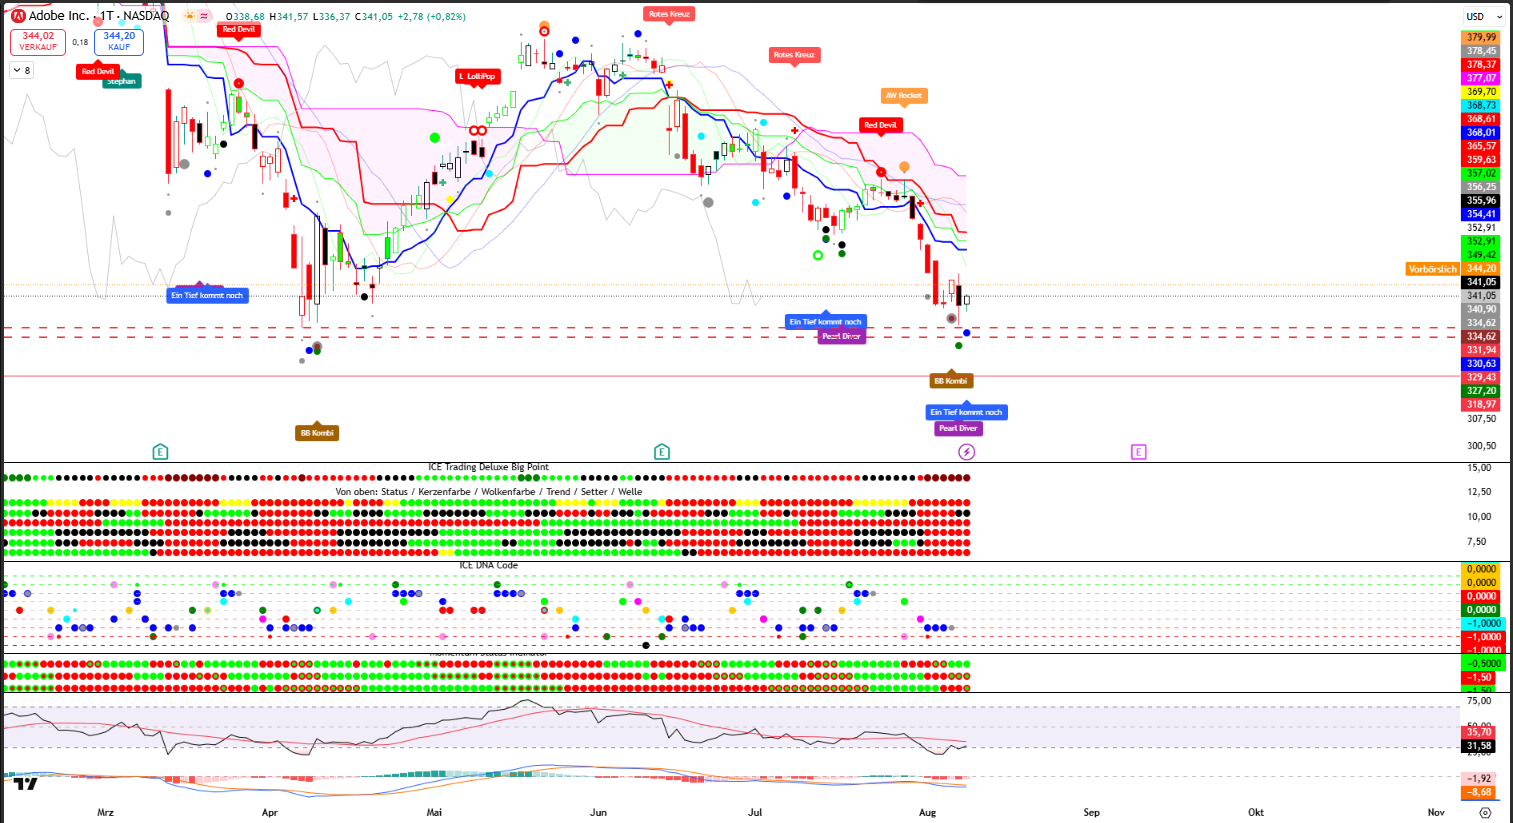Click the pink future earnings E marker
Screen dimensions: 1513x823
pos(1138,452)
